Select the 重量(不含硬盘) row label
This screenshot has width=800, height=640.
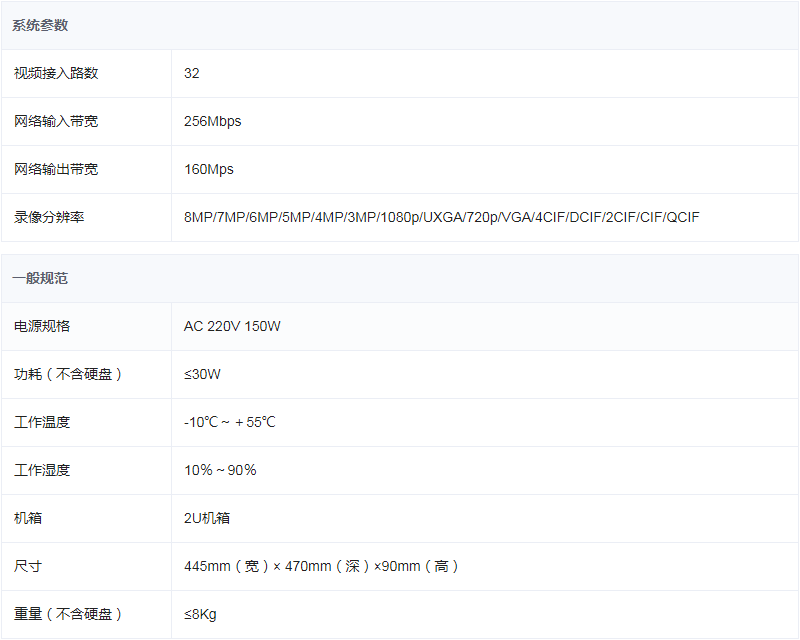pos(68,614)
